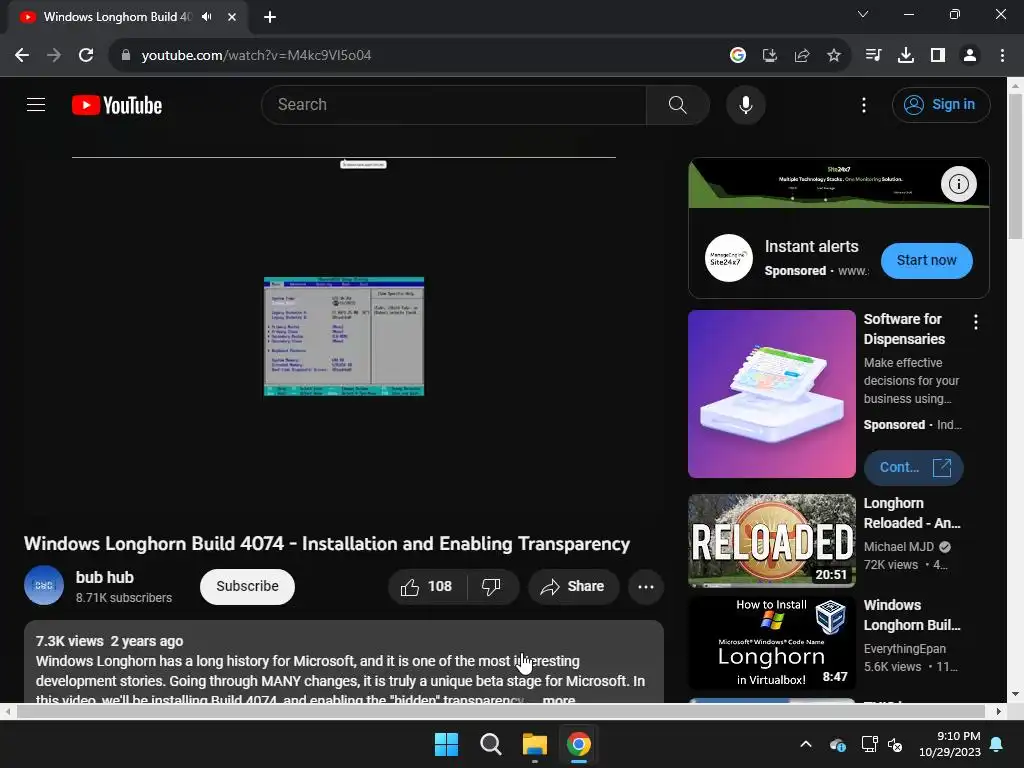Start voice search with microphone icon

tap(745, 104)
